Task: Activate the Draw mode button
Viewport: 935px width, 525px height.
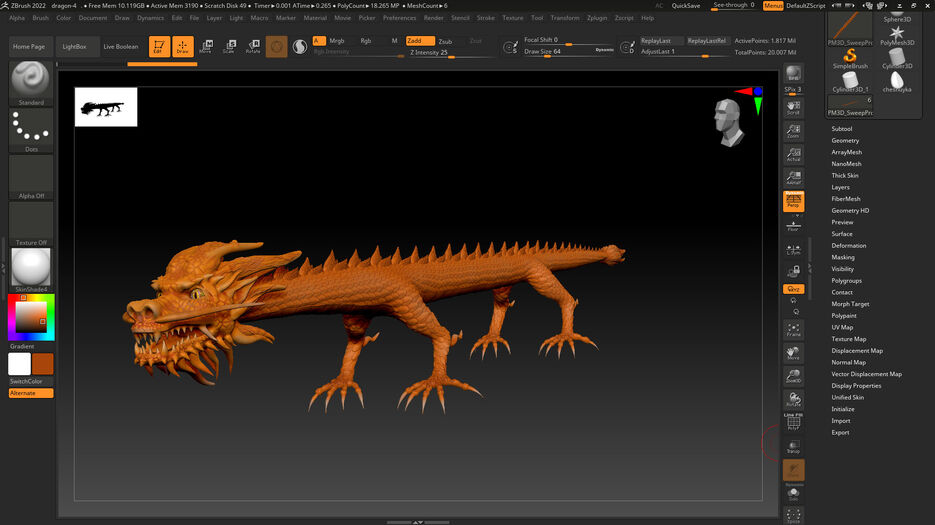Action: [x=183, y=46]
